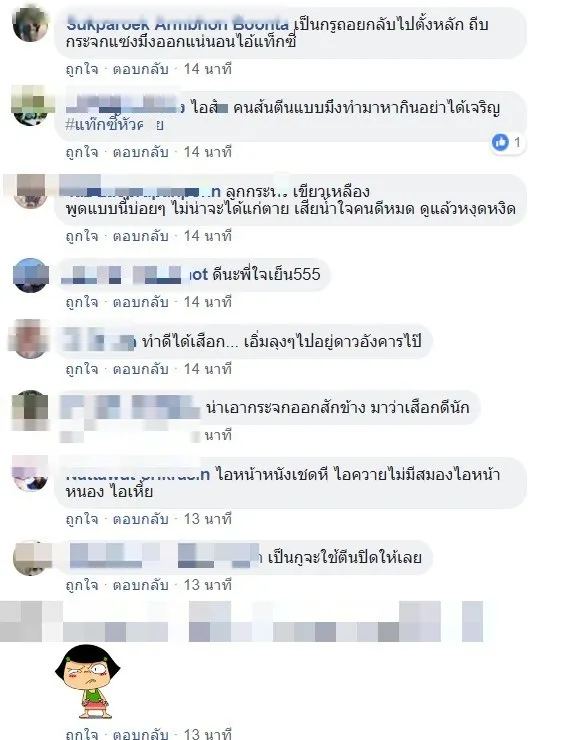Reply to the เป็นกูจะใช้ตีนปิดให้เลย comment

140,585
